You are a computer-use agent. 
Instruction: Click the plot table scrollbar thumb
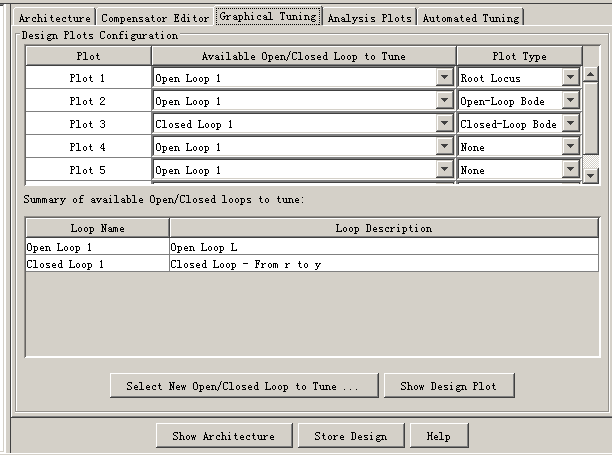[x=591, y=118]
